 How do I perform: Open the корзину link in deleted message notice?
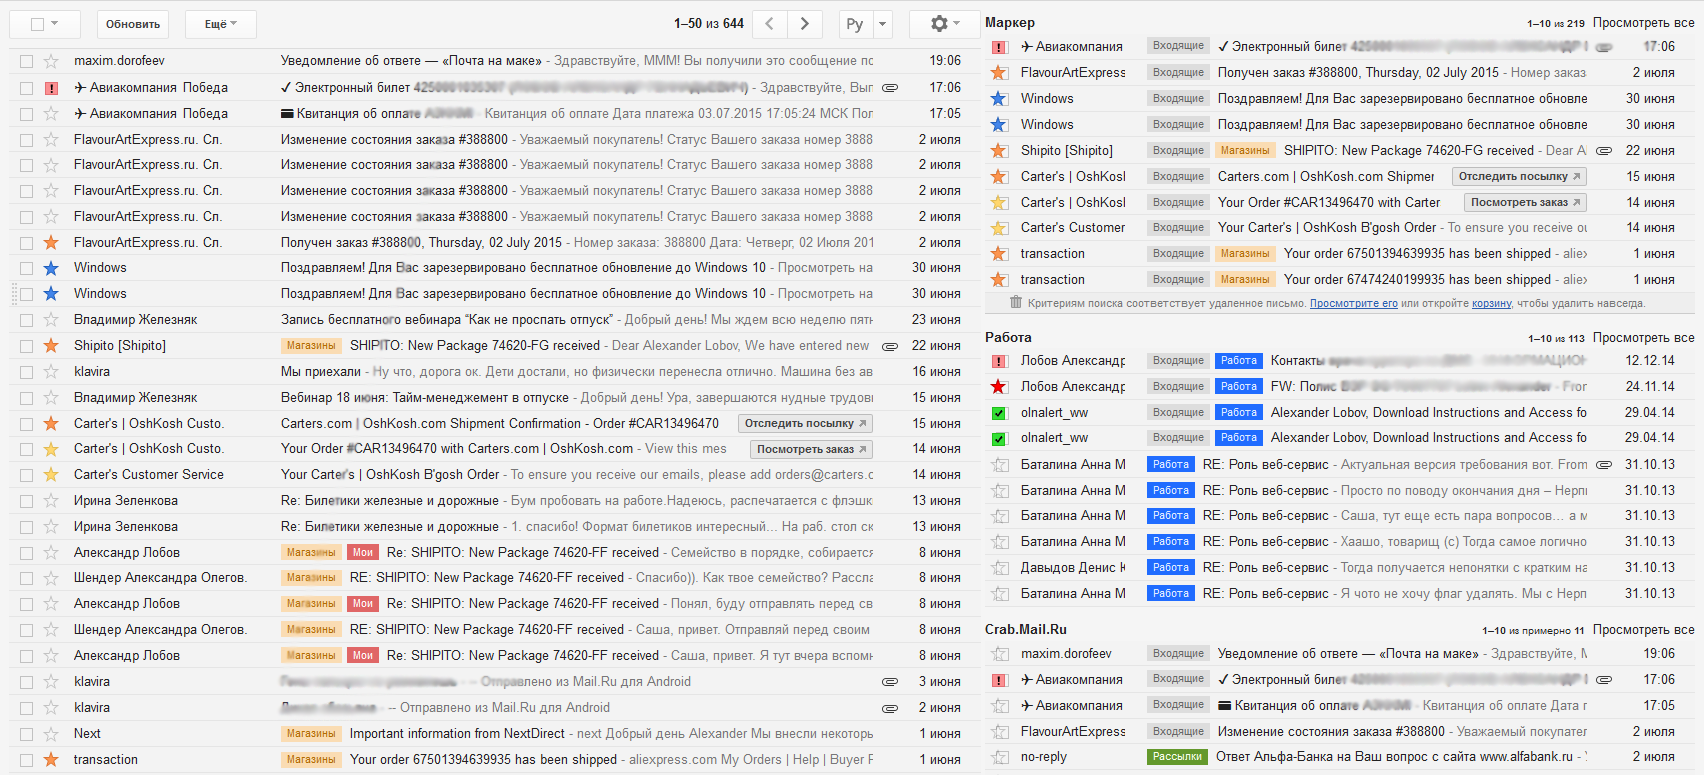pyautogui.click(x=1491, y=303)
